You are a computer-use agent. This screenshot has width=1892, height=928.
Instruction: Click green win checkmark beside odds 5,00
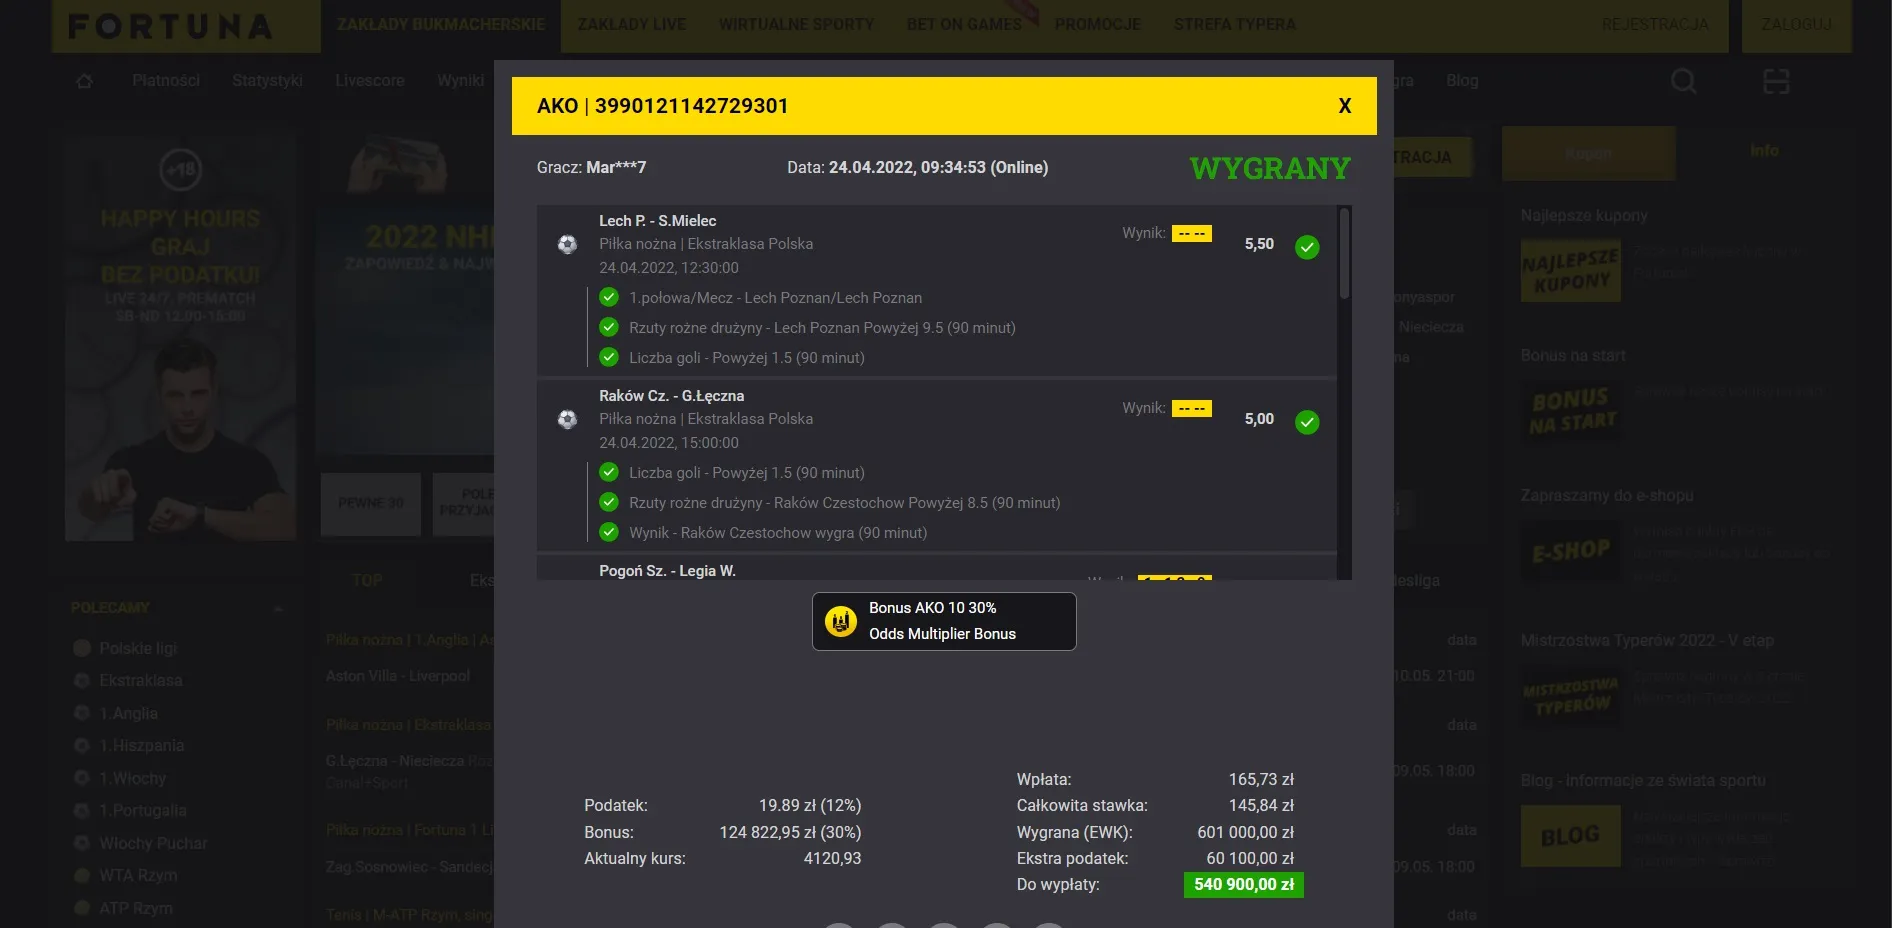click(1307, 422)
